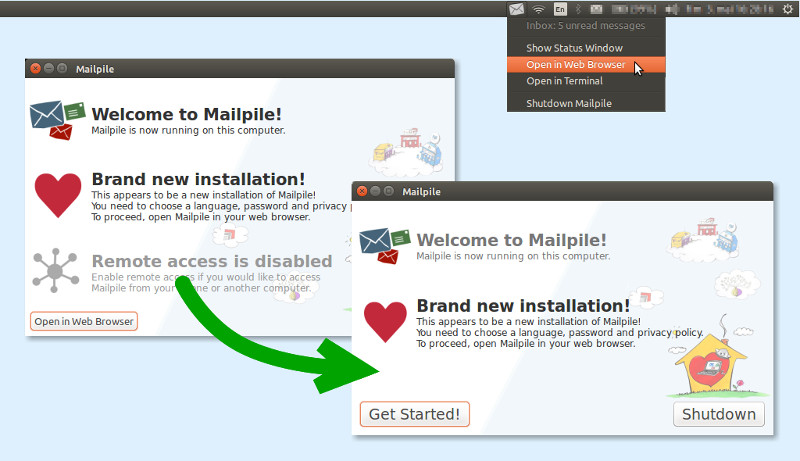Click red heart icon in back window
The image size is (800, 461).
(x=58, y=195)
